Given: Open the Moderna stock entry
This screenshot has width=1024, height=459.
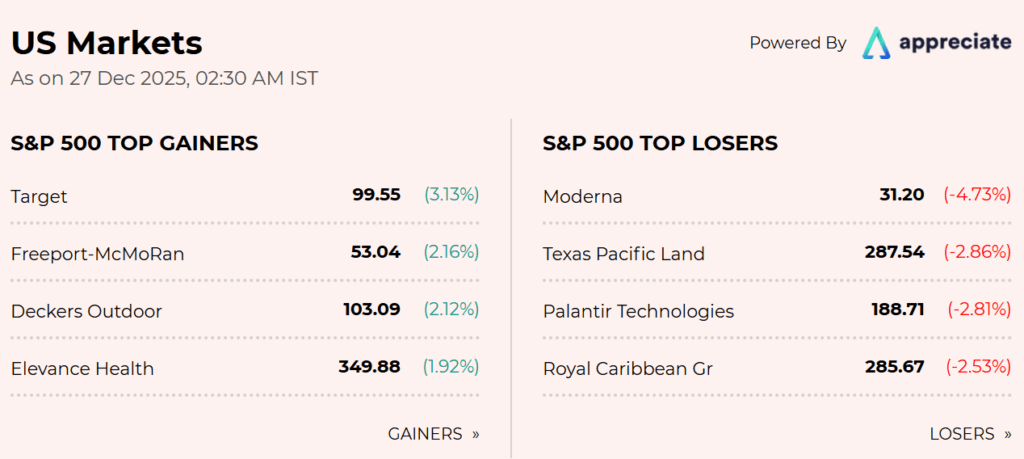Looking at the screenshot, I should click(582, 196).
